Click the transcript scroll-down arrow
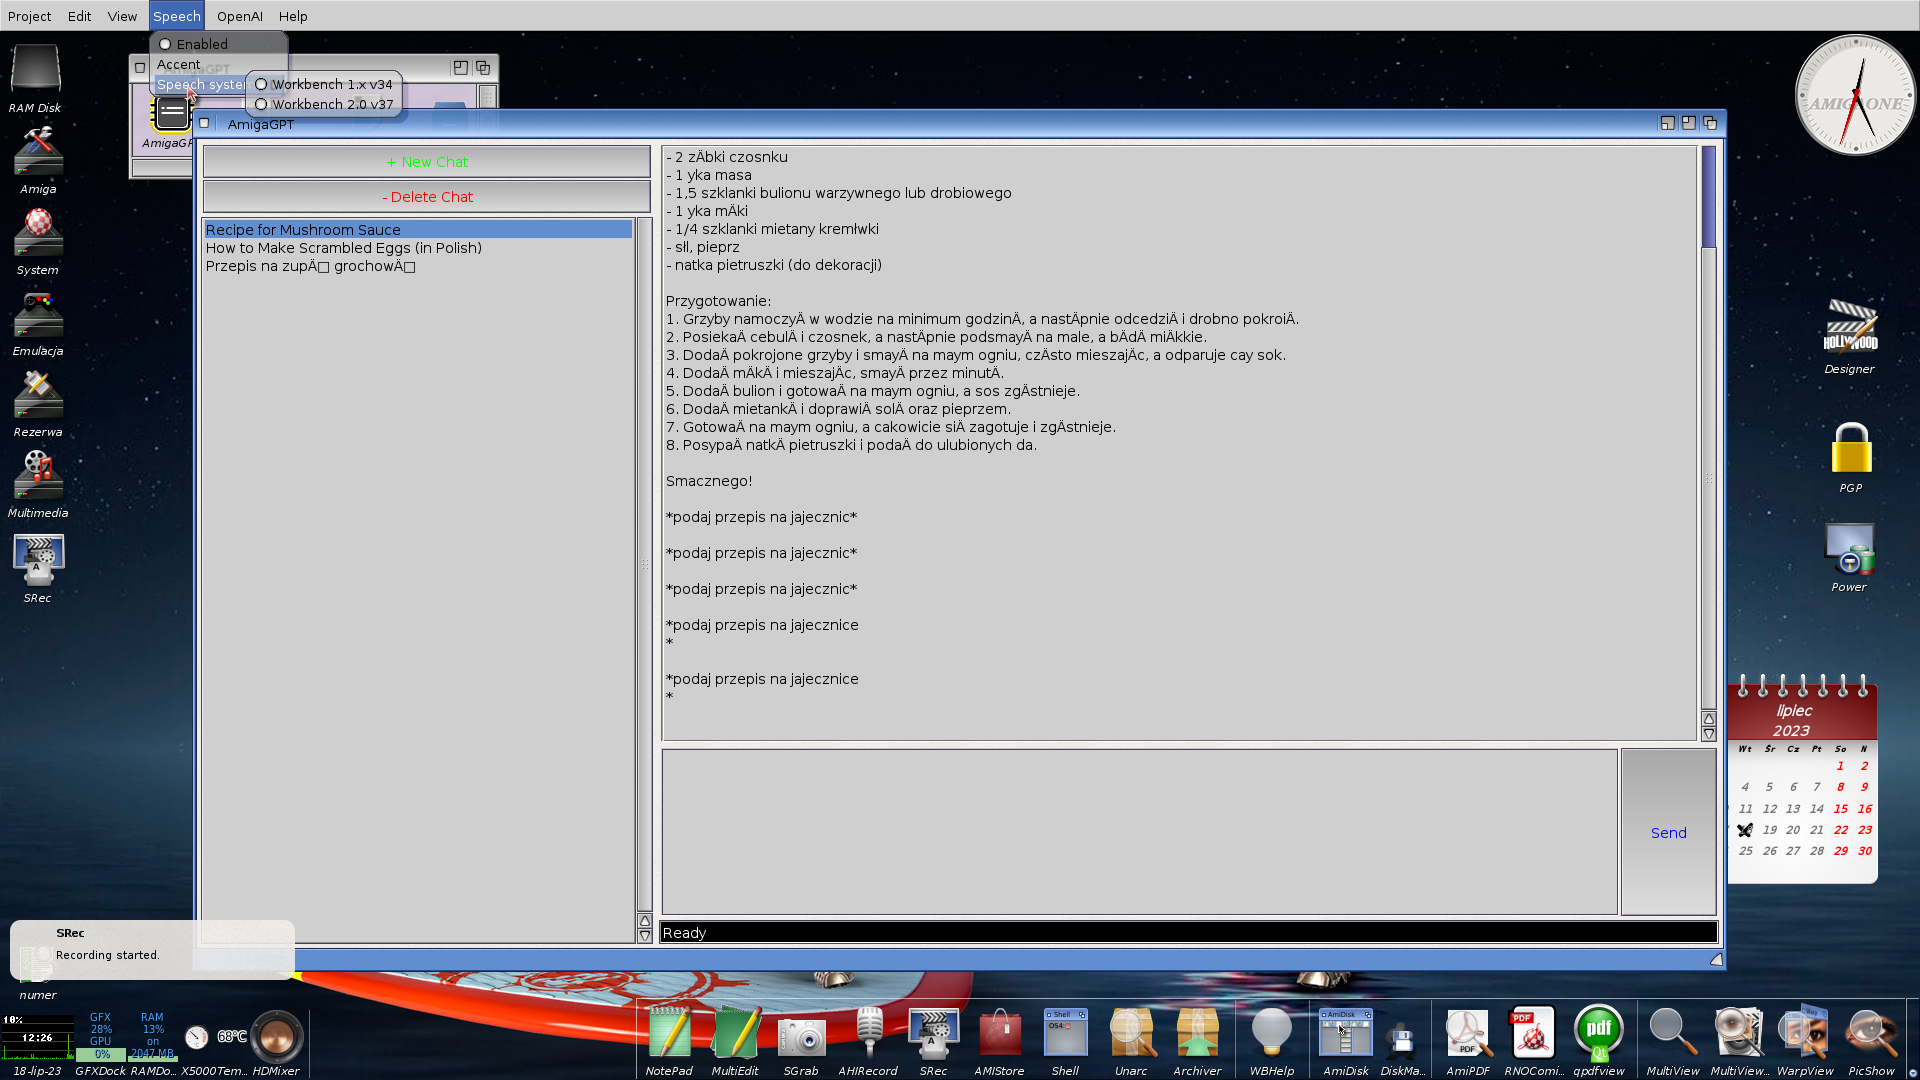 click(x=1709, y=734)
